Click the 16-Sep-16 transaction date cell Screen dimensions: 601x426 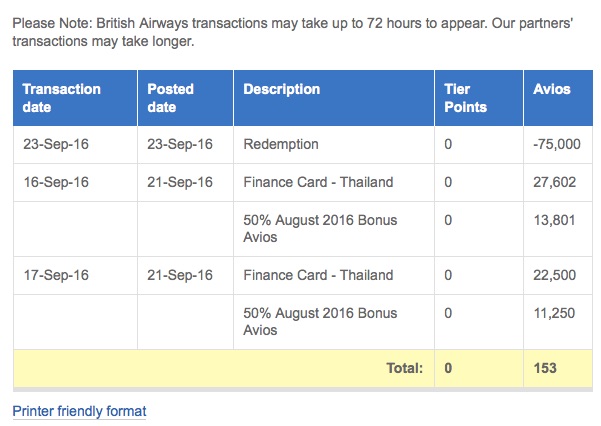pyautogui.click(x=56, y=182)
